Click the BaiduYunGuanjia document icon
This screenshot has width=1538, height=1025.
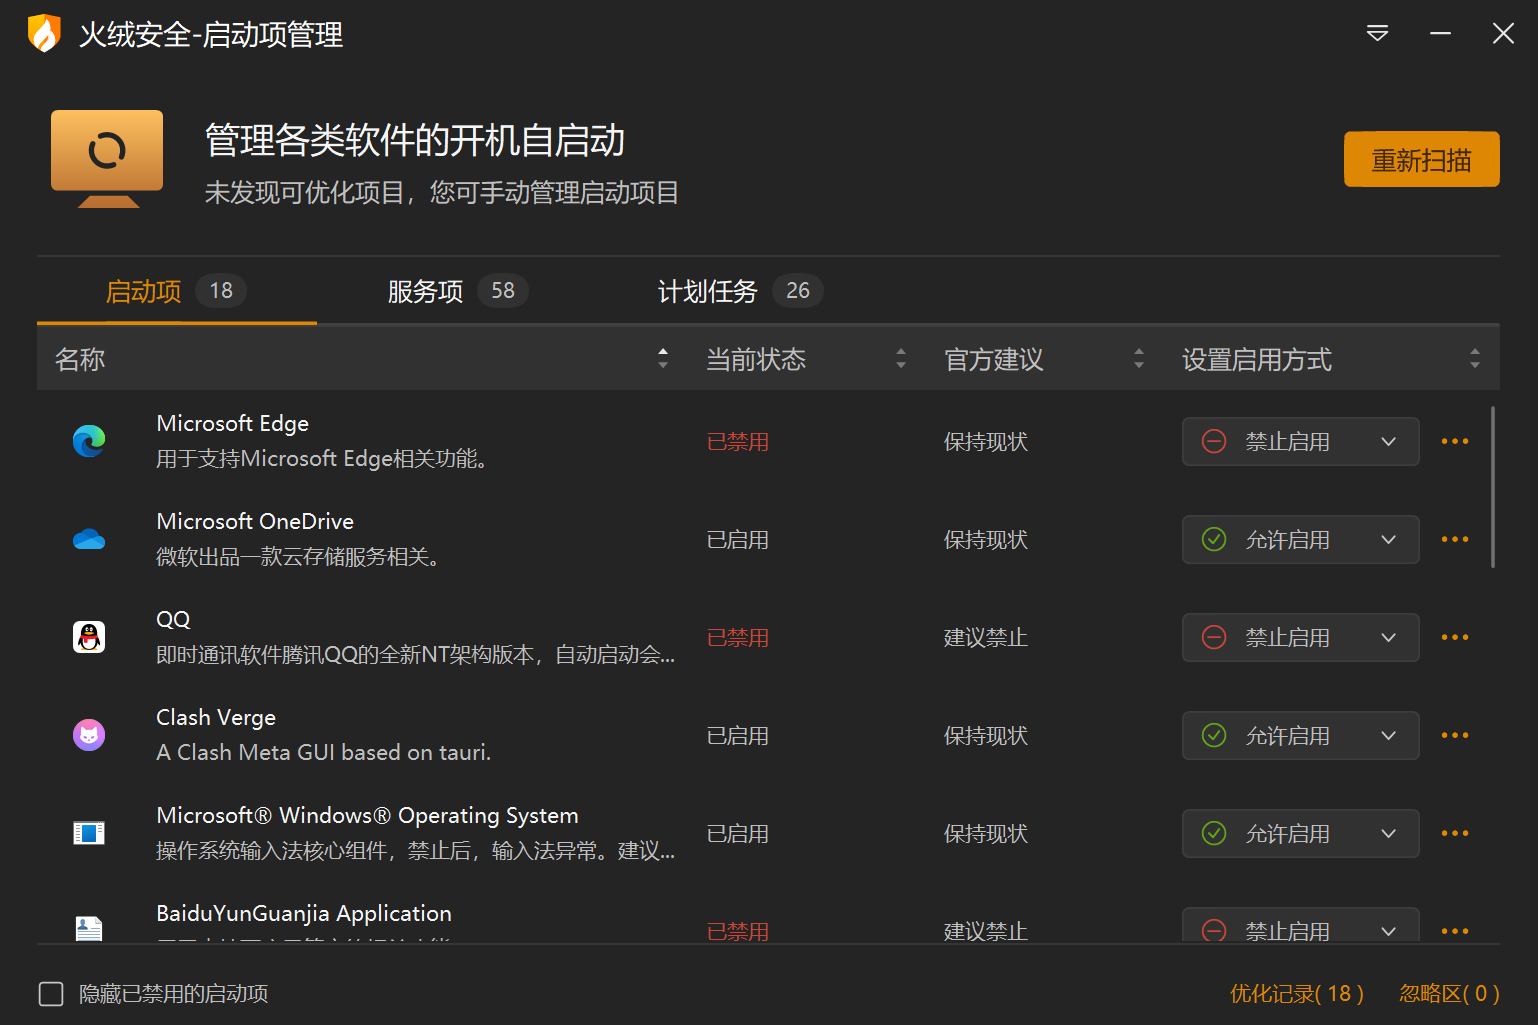click(89, 929)
